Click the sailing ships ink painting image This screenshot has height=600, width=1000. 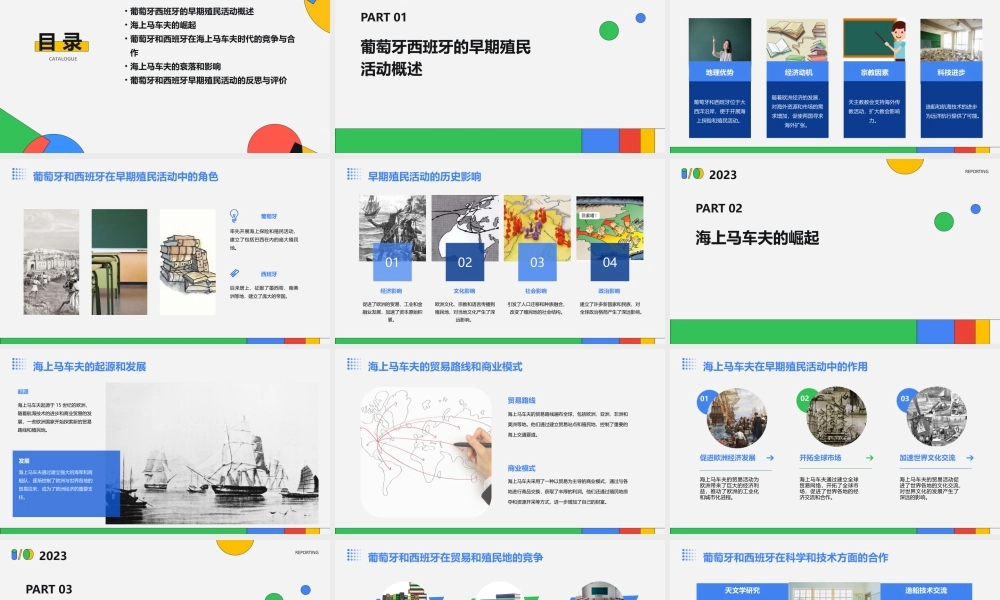click(x=212, y=453)
